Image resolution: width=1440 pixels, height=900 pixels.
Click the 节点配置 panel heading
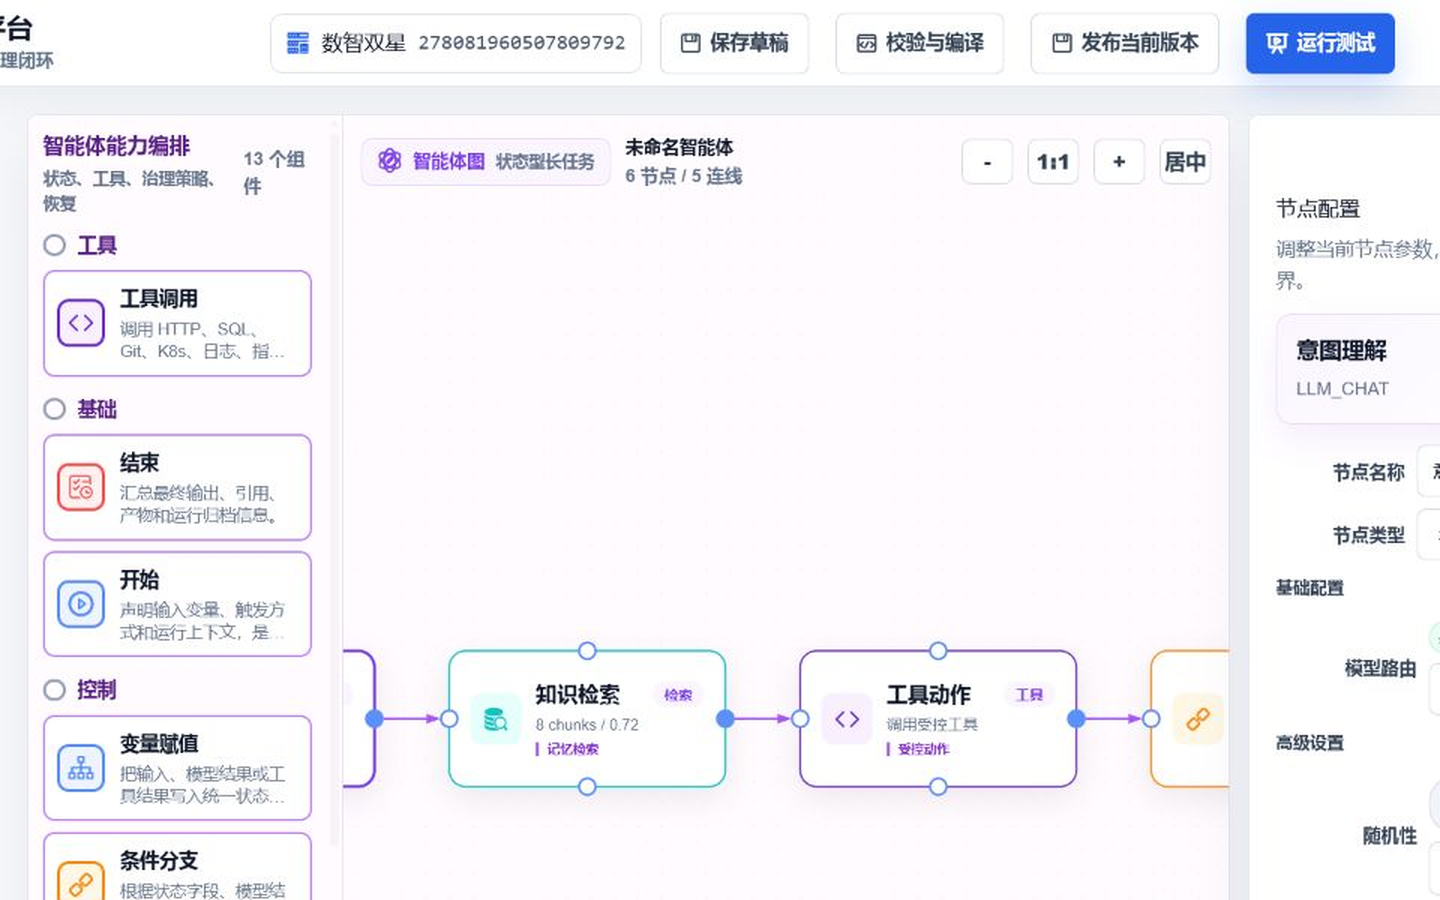click(1318, 209)
